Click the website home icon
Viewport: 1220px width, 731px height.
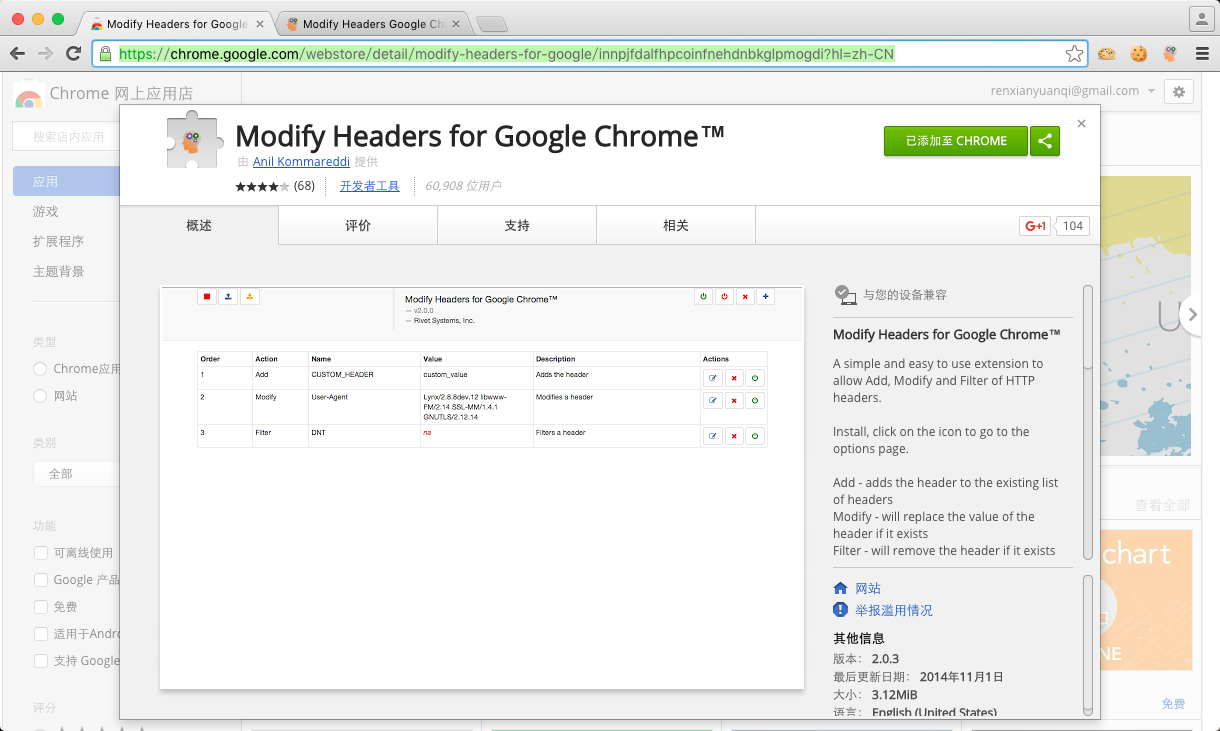(x=840, y=588)
